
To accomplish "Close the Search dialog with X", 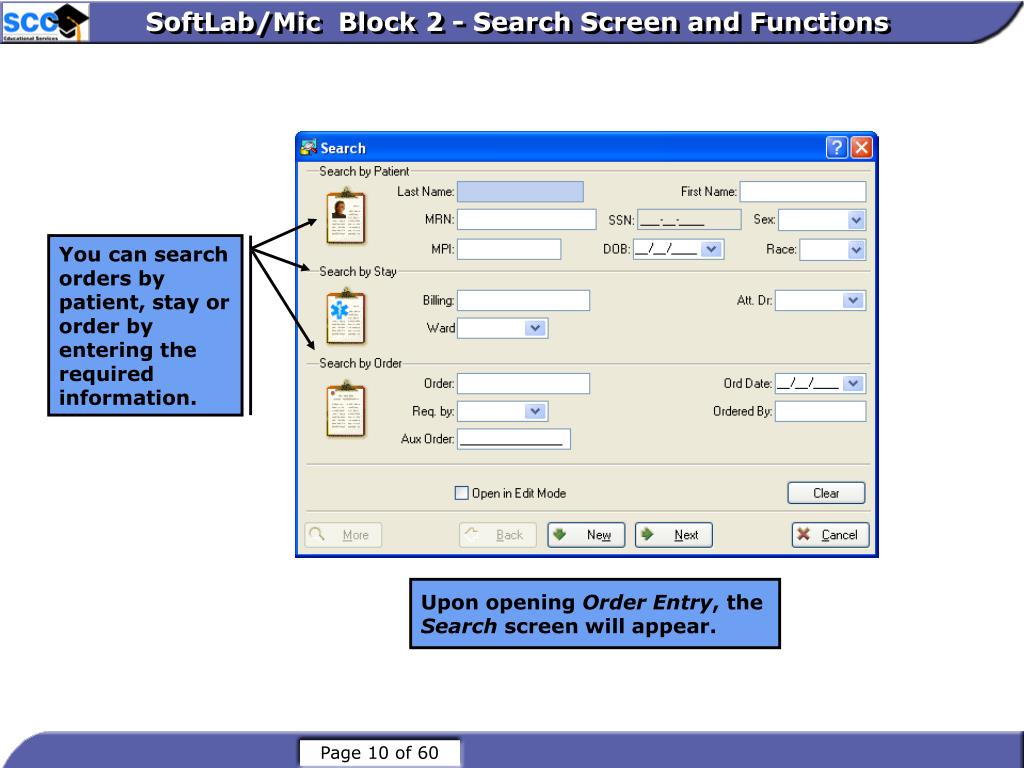I will coord(861,148).
